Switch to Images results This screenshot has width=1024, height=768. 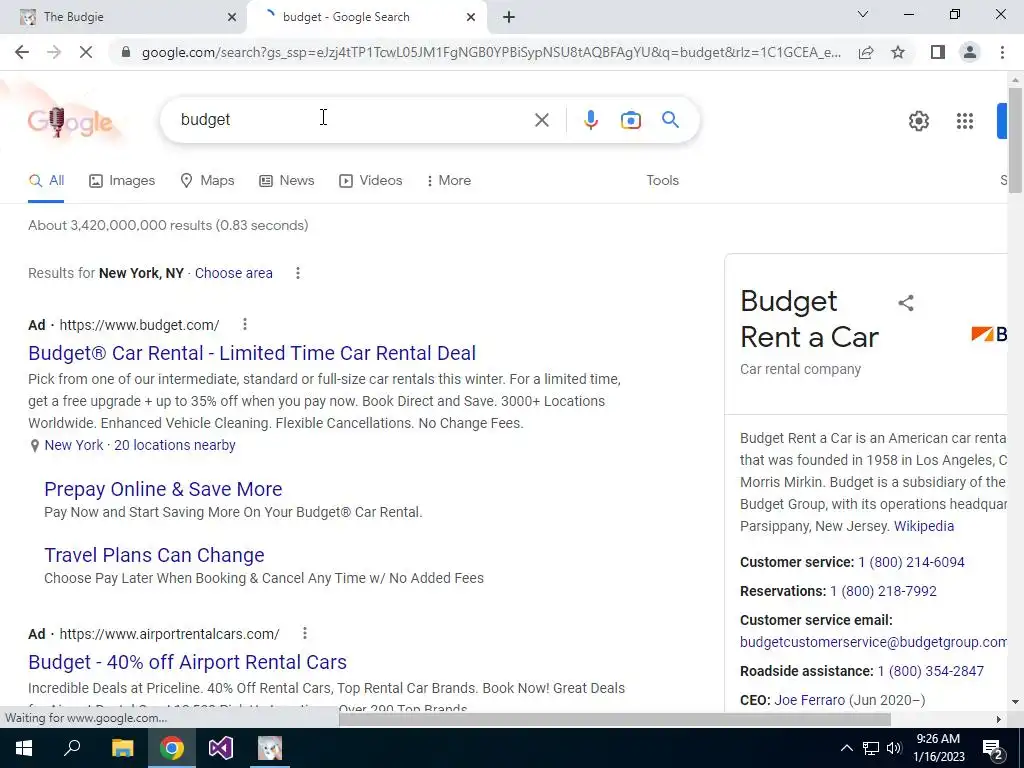click(x=122, y=180)
